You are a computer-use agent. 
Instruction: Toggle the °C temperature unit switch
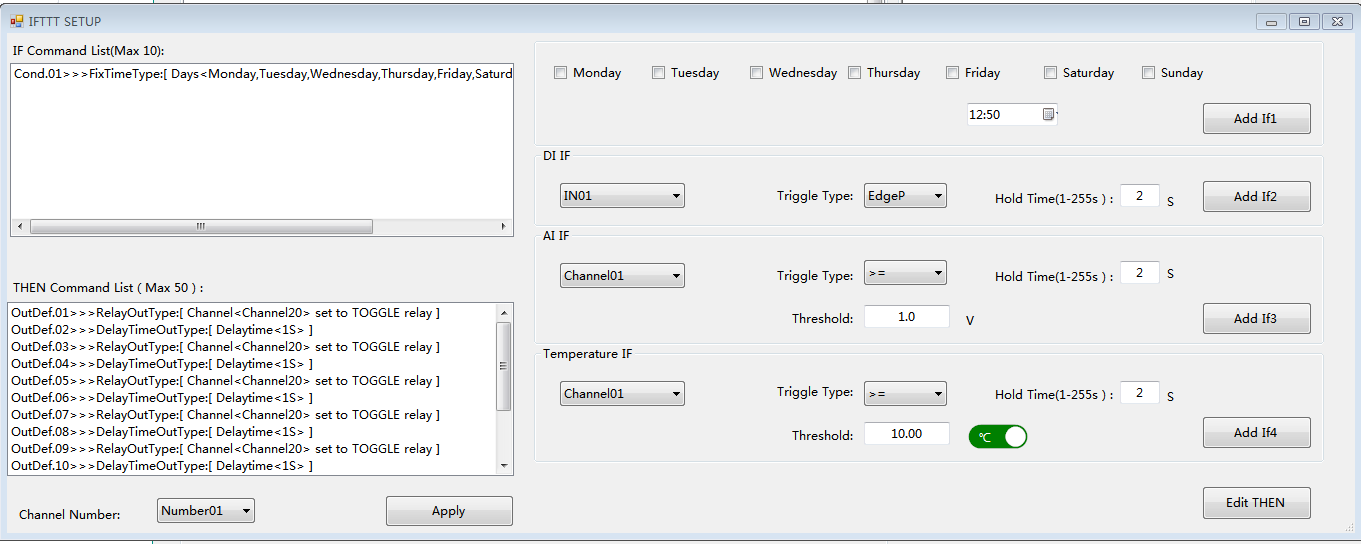[x=998, y=436]
